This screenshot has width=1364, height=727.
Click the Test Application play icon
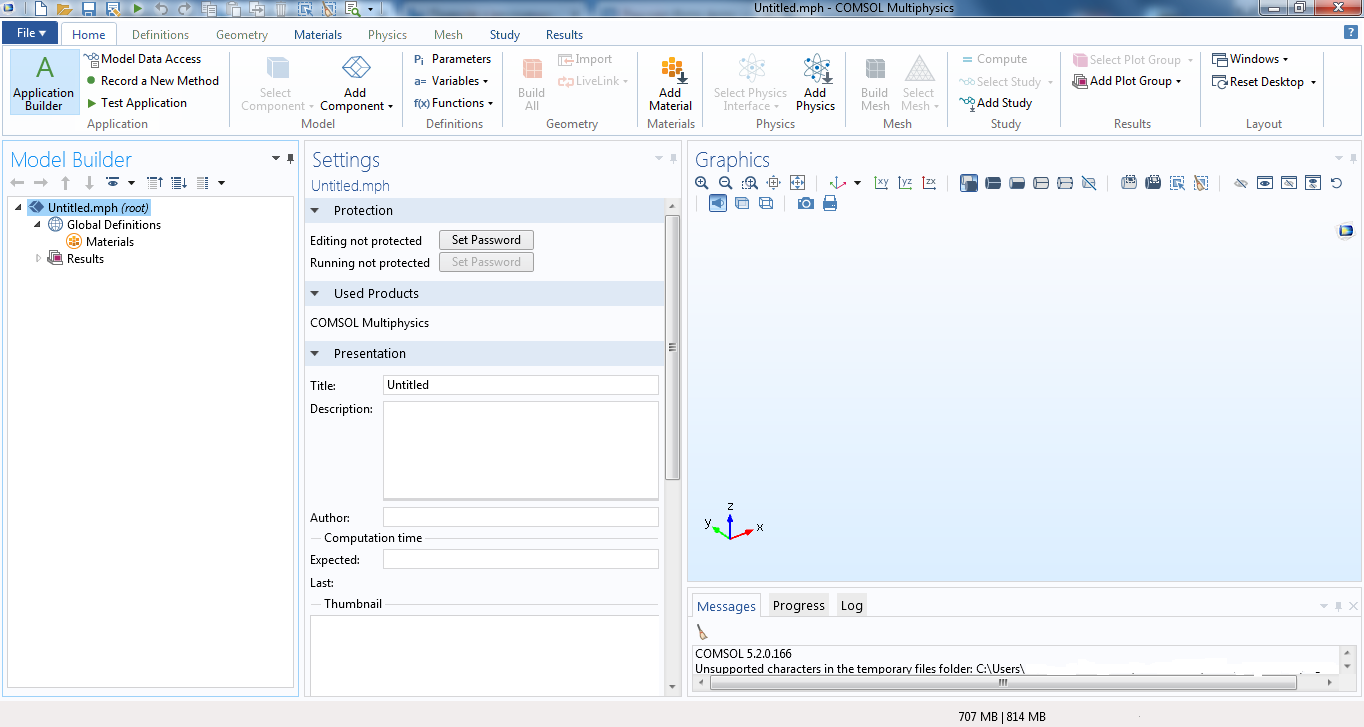(x=92, y=103)
